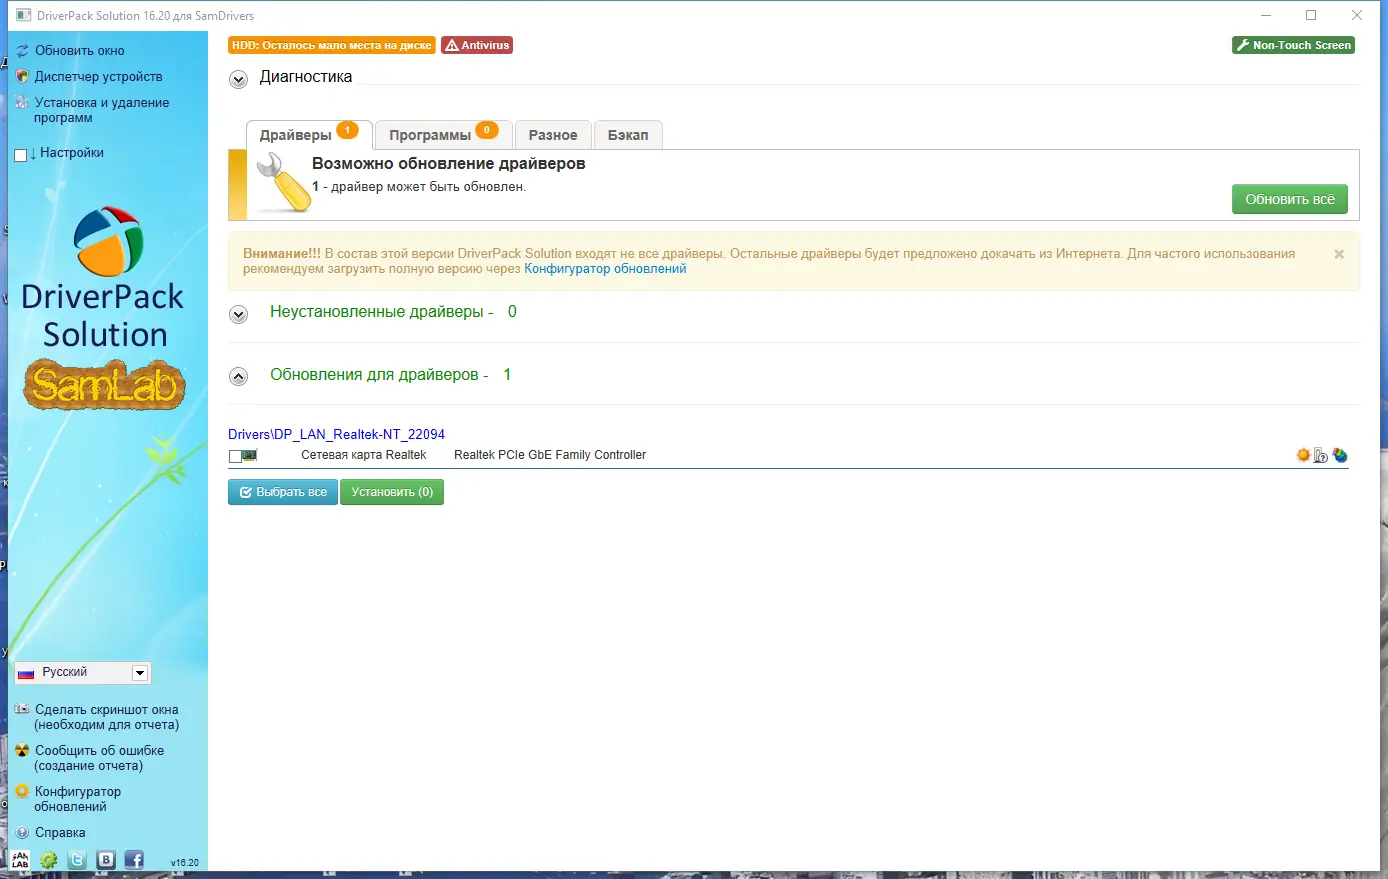Click the Неустановленные драйверы heading text
1388x879 pixels.
tap(382, 312)
